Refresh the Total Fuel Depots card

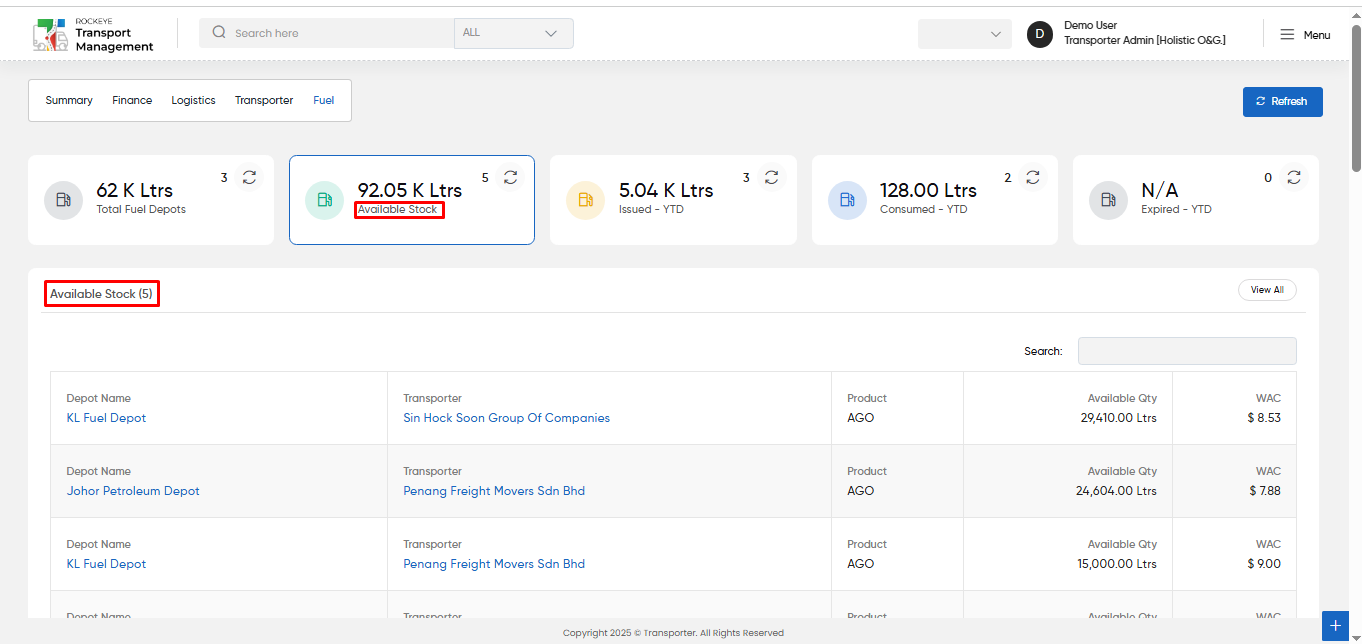coord(249,178)
